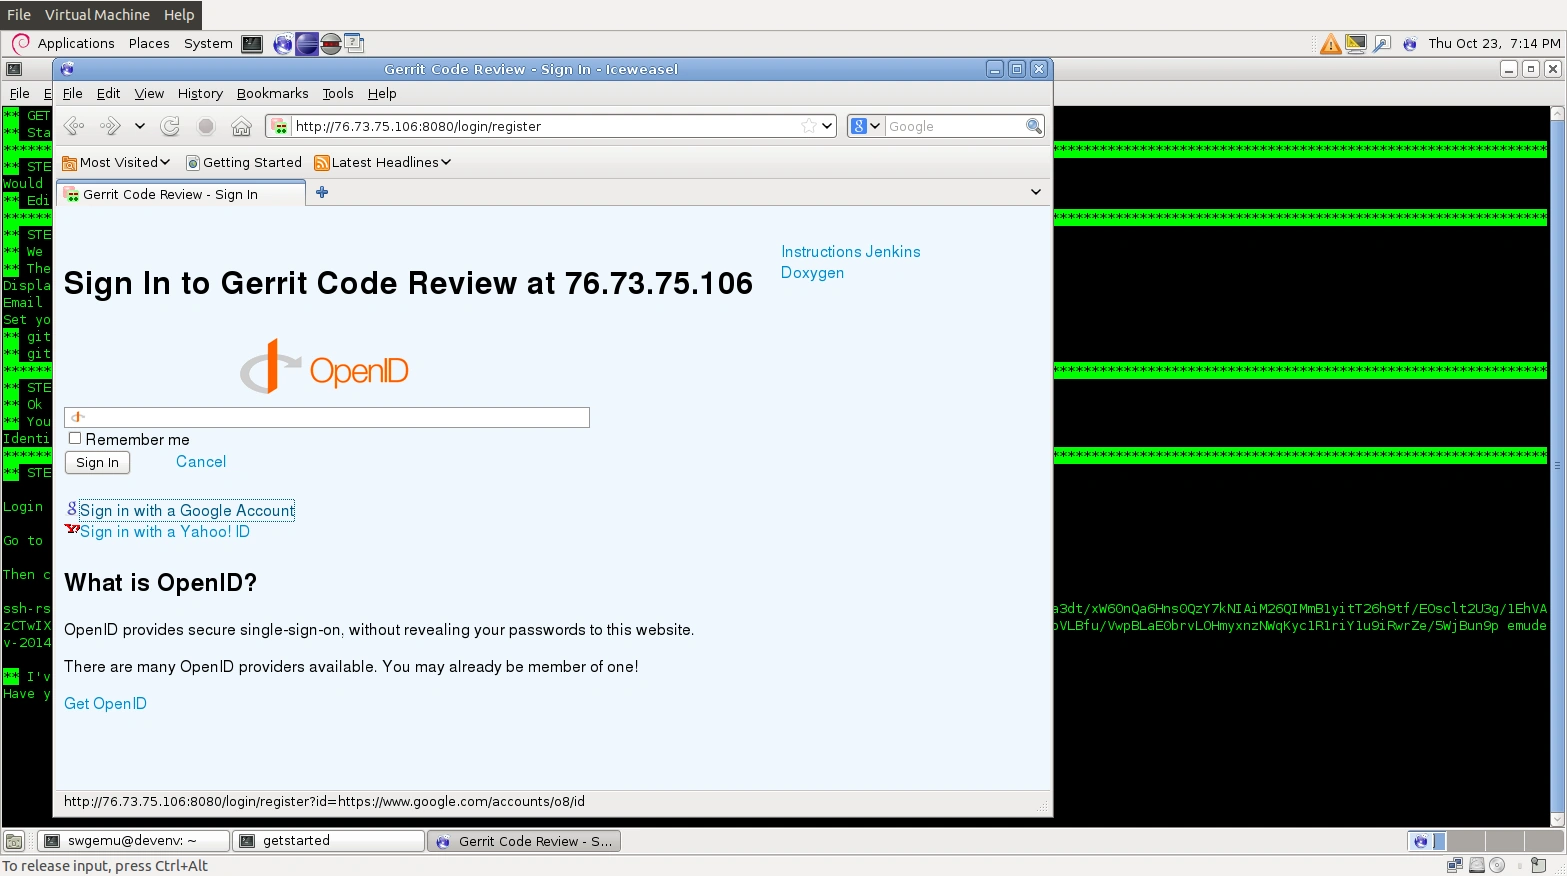Open the History menu
1567x876 pixels.
[x=200, y=93]
